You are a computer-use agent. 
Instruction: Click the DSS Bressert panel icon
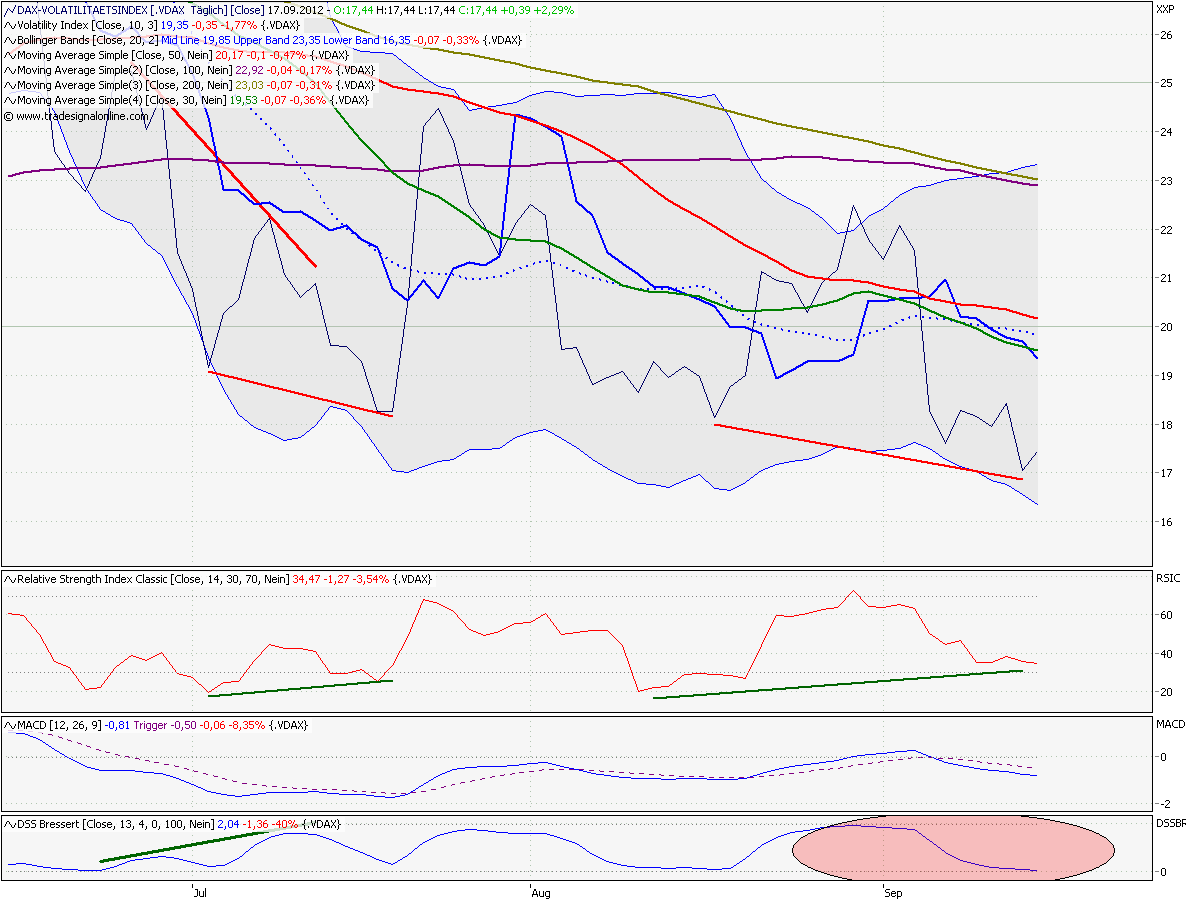[10, 825]
